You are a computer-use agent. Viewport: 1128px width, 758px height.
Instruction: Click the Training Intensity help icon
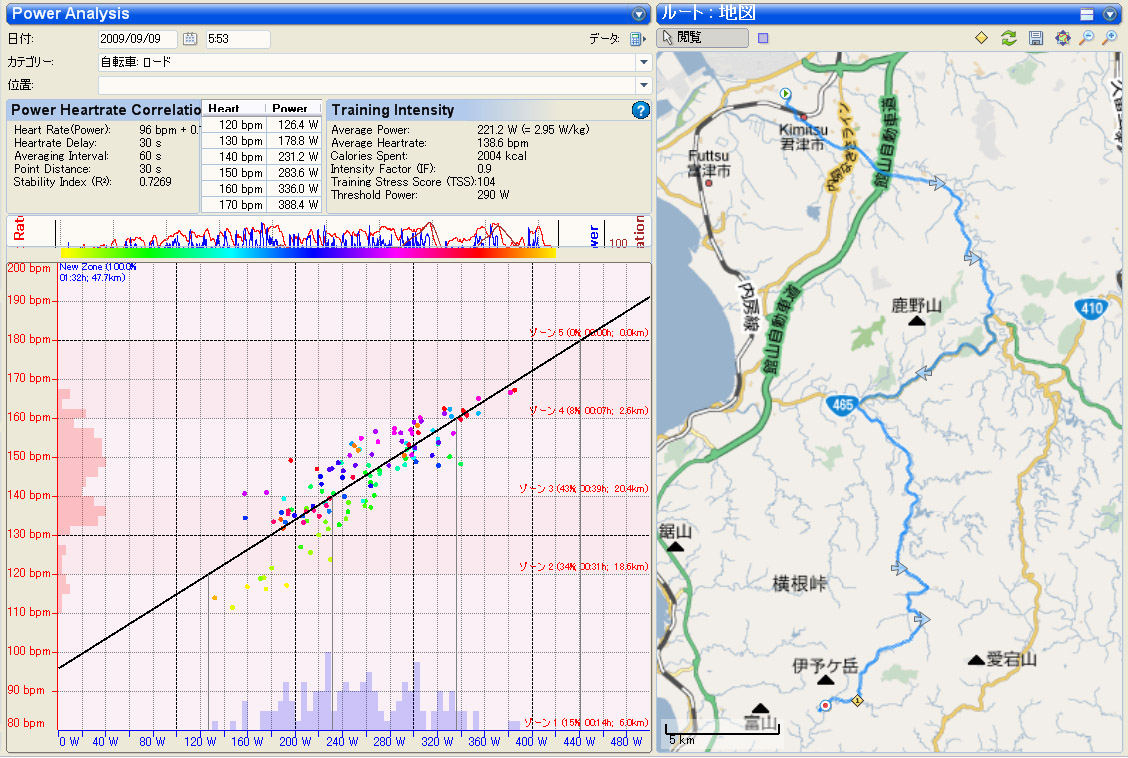point(641,110)
